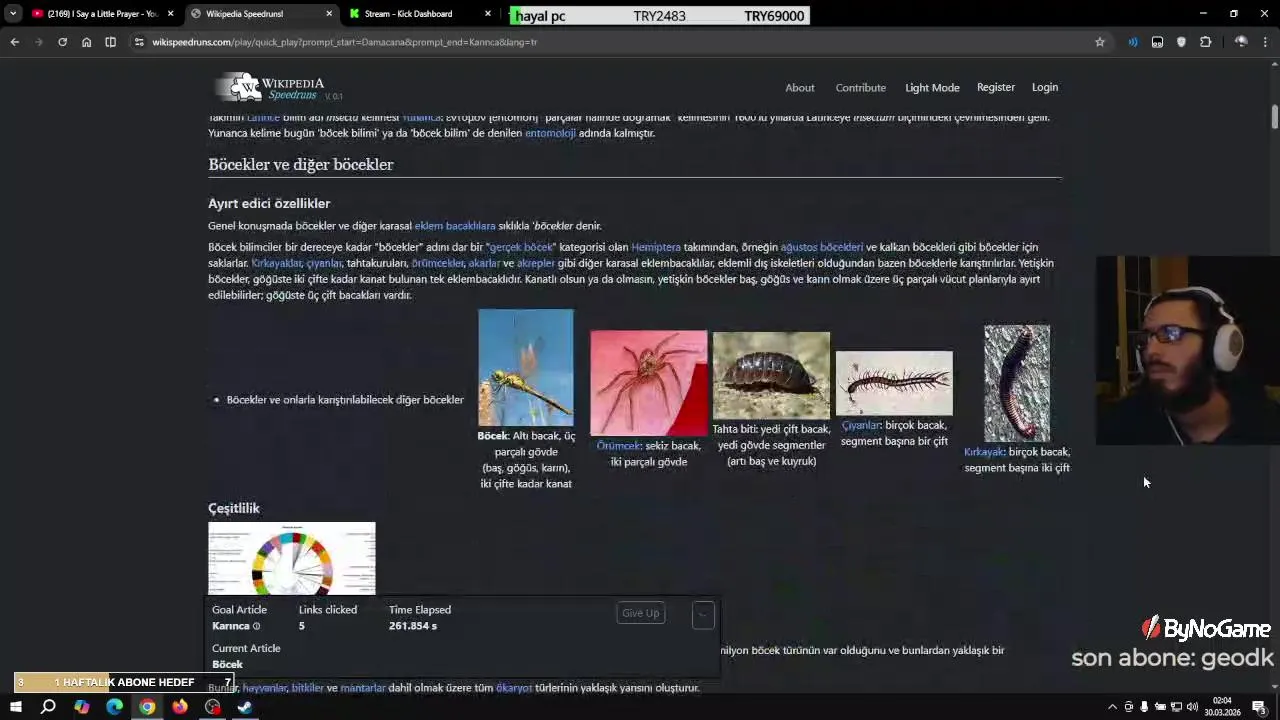Open the Örümcek caption link
Image resolution: width=1280 pixels, height=720 pixels.
pos(618,446)
